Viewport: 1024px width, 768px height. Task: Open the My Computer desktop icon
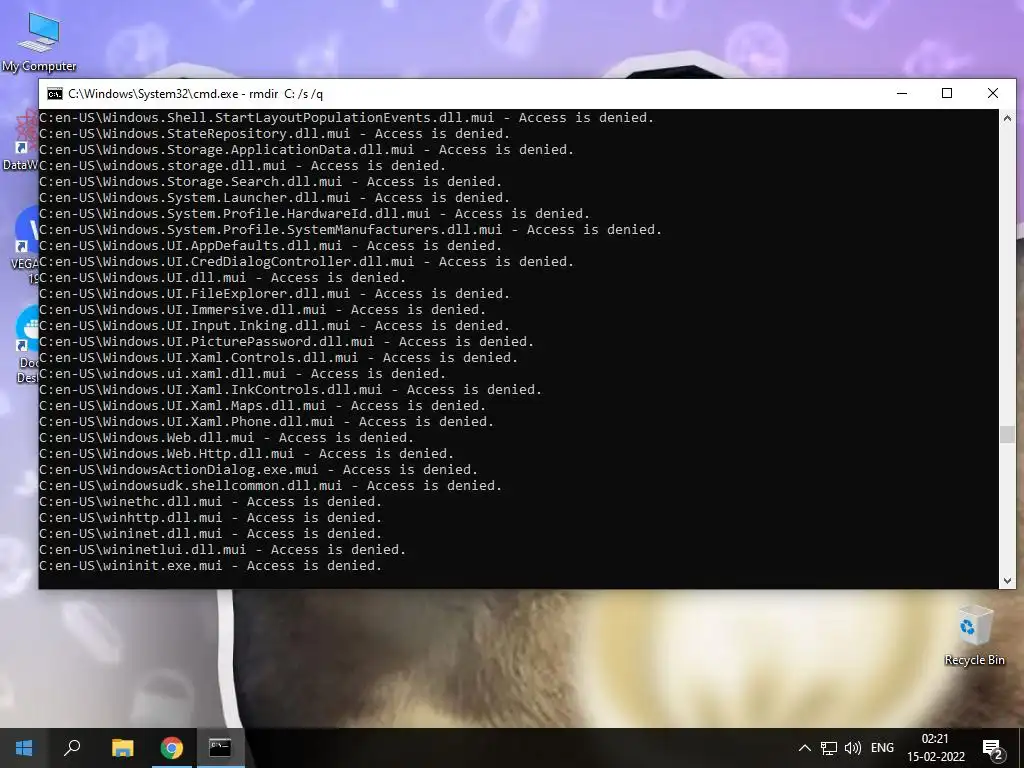(39, 41)
